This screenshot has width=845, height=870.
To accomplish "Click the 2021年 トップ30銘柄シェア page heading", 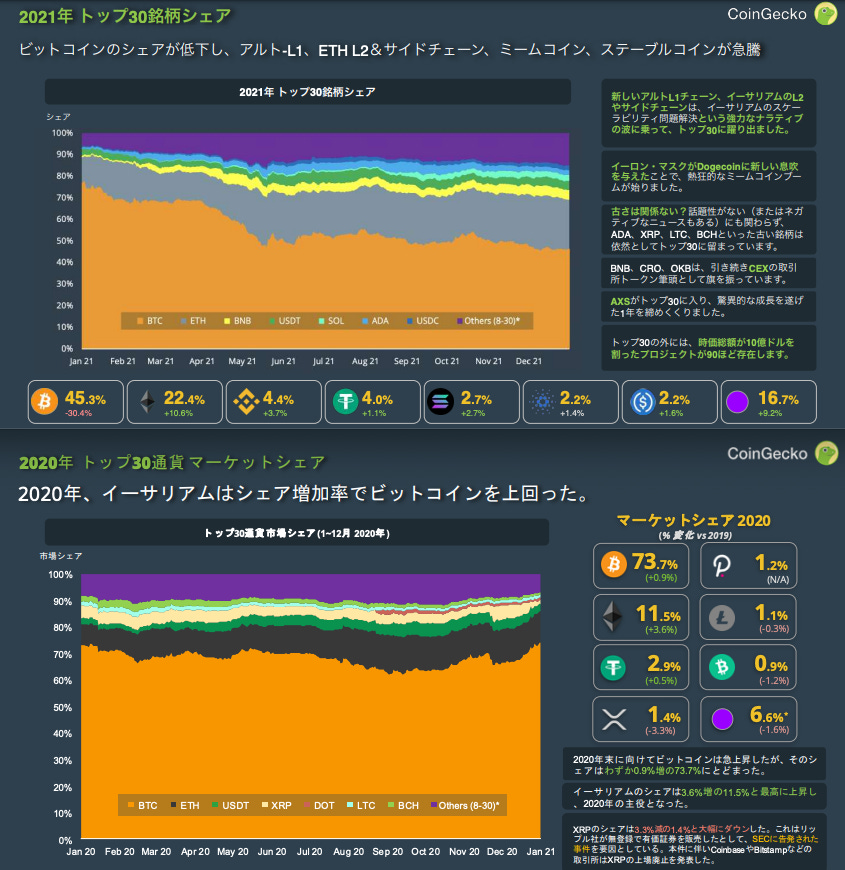I will [x=125, y=16].
